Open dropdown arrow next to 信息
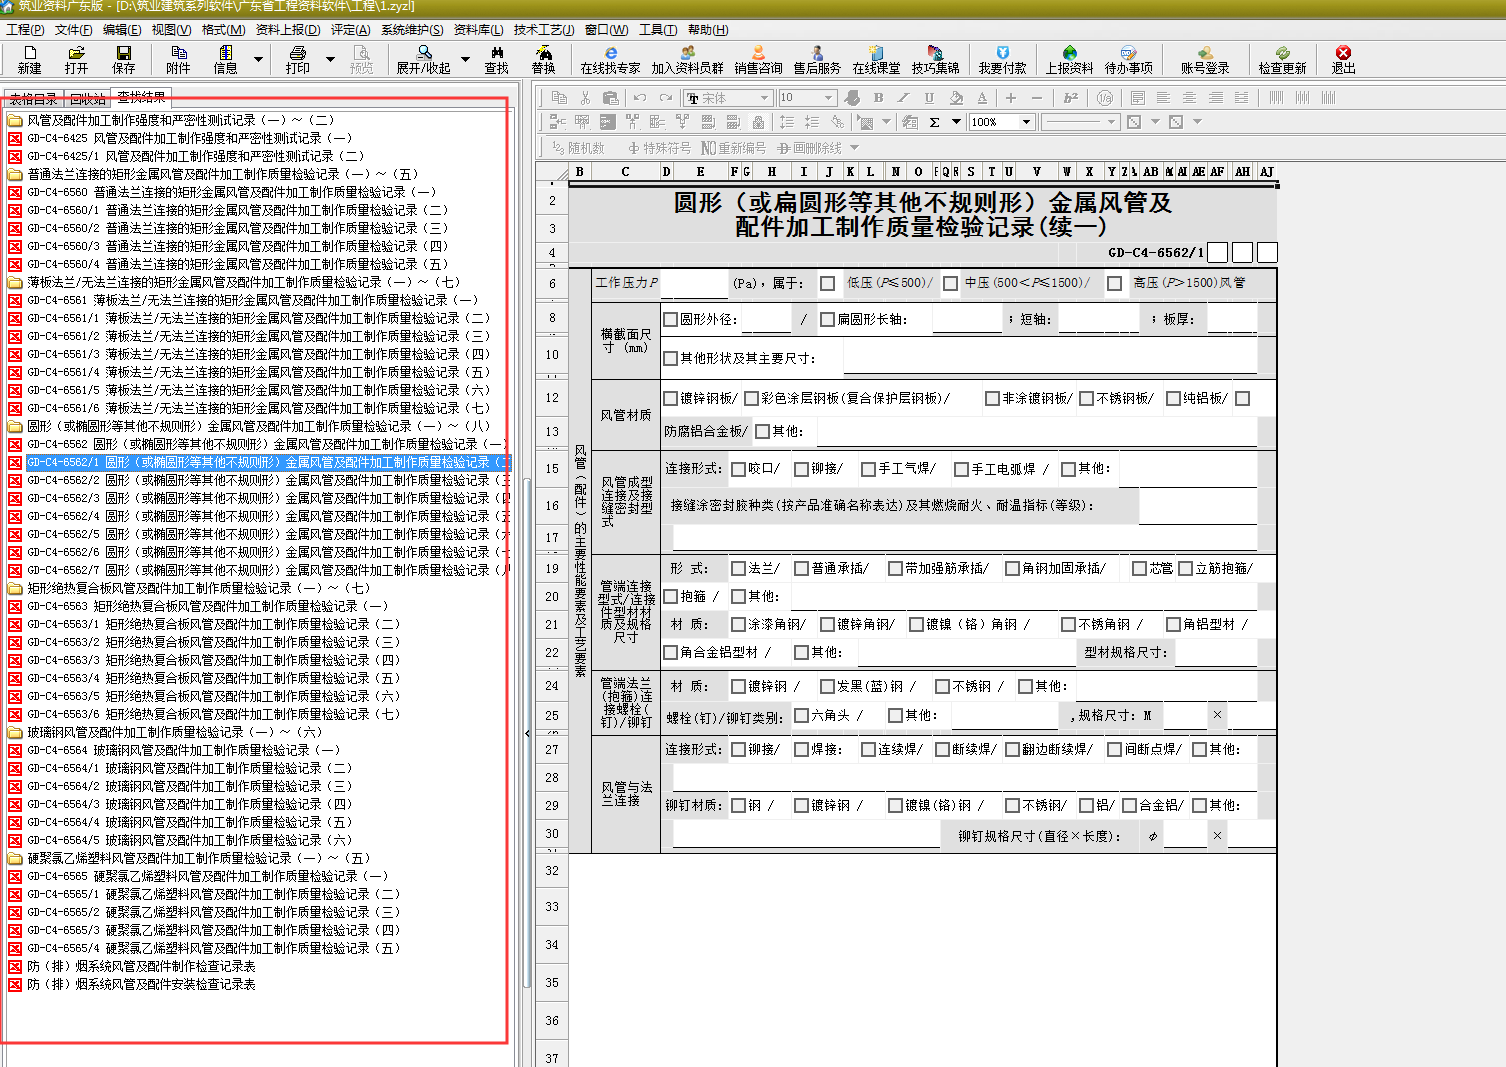 [x=258, y=59]
